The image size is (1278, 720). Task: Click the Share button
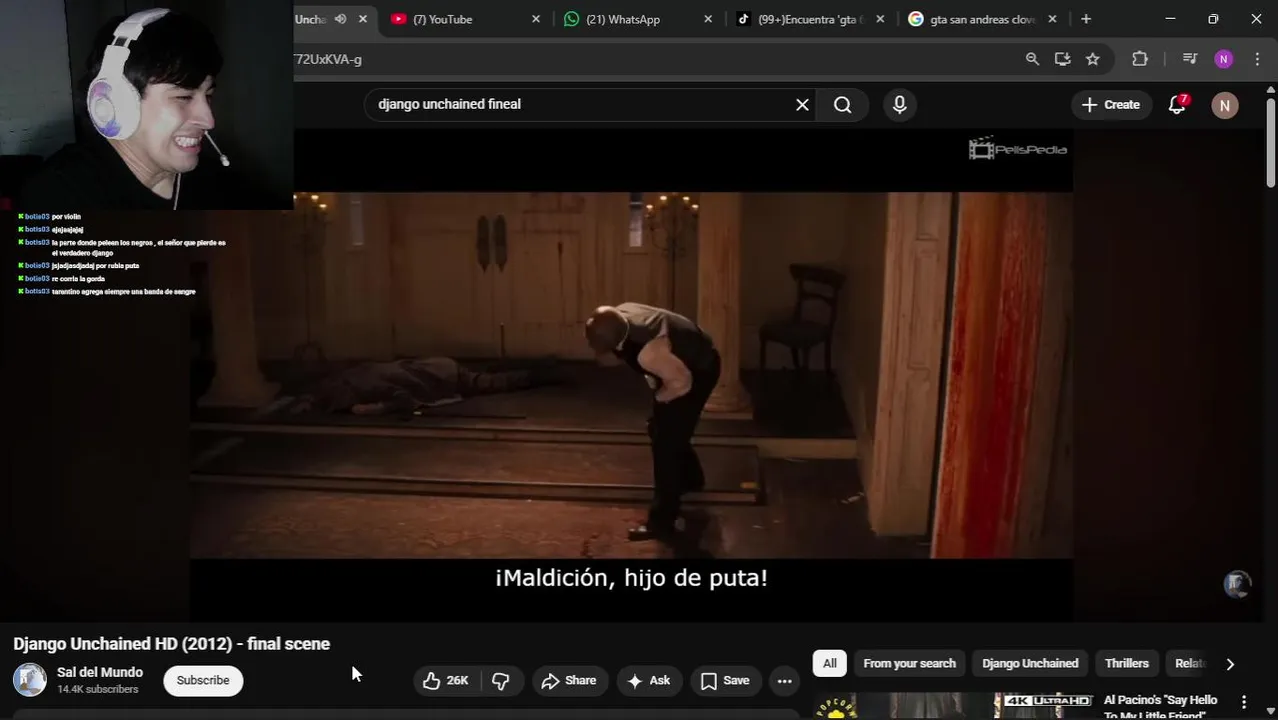(x=569, y=680)
